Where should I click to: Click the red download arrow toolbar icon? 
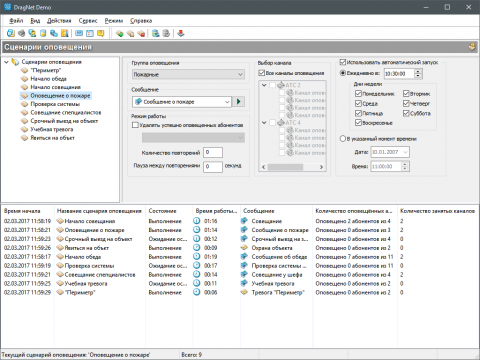tap(181, 33)
